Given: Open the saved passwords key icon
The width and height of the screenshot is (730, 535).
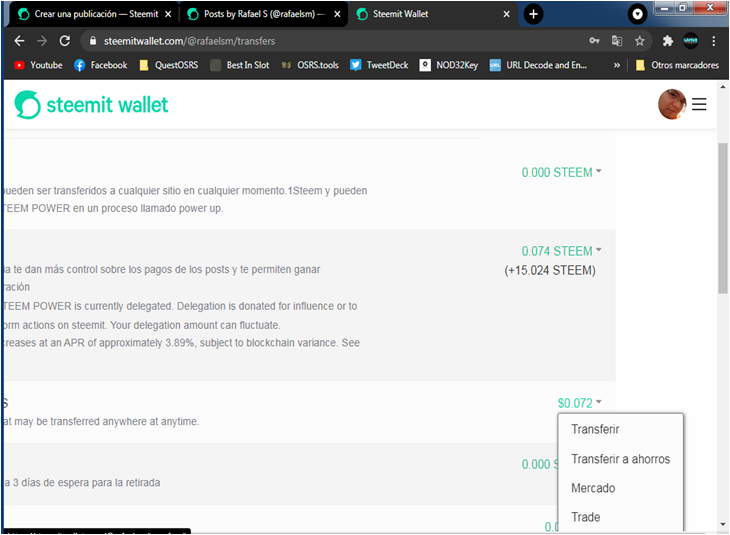Looking at the screenshot, I should (x=595, y=41).
